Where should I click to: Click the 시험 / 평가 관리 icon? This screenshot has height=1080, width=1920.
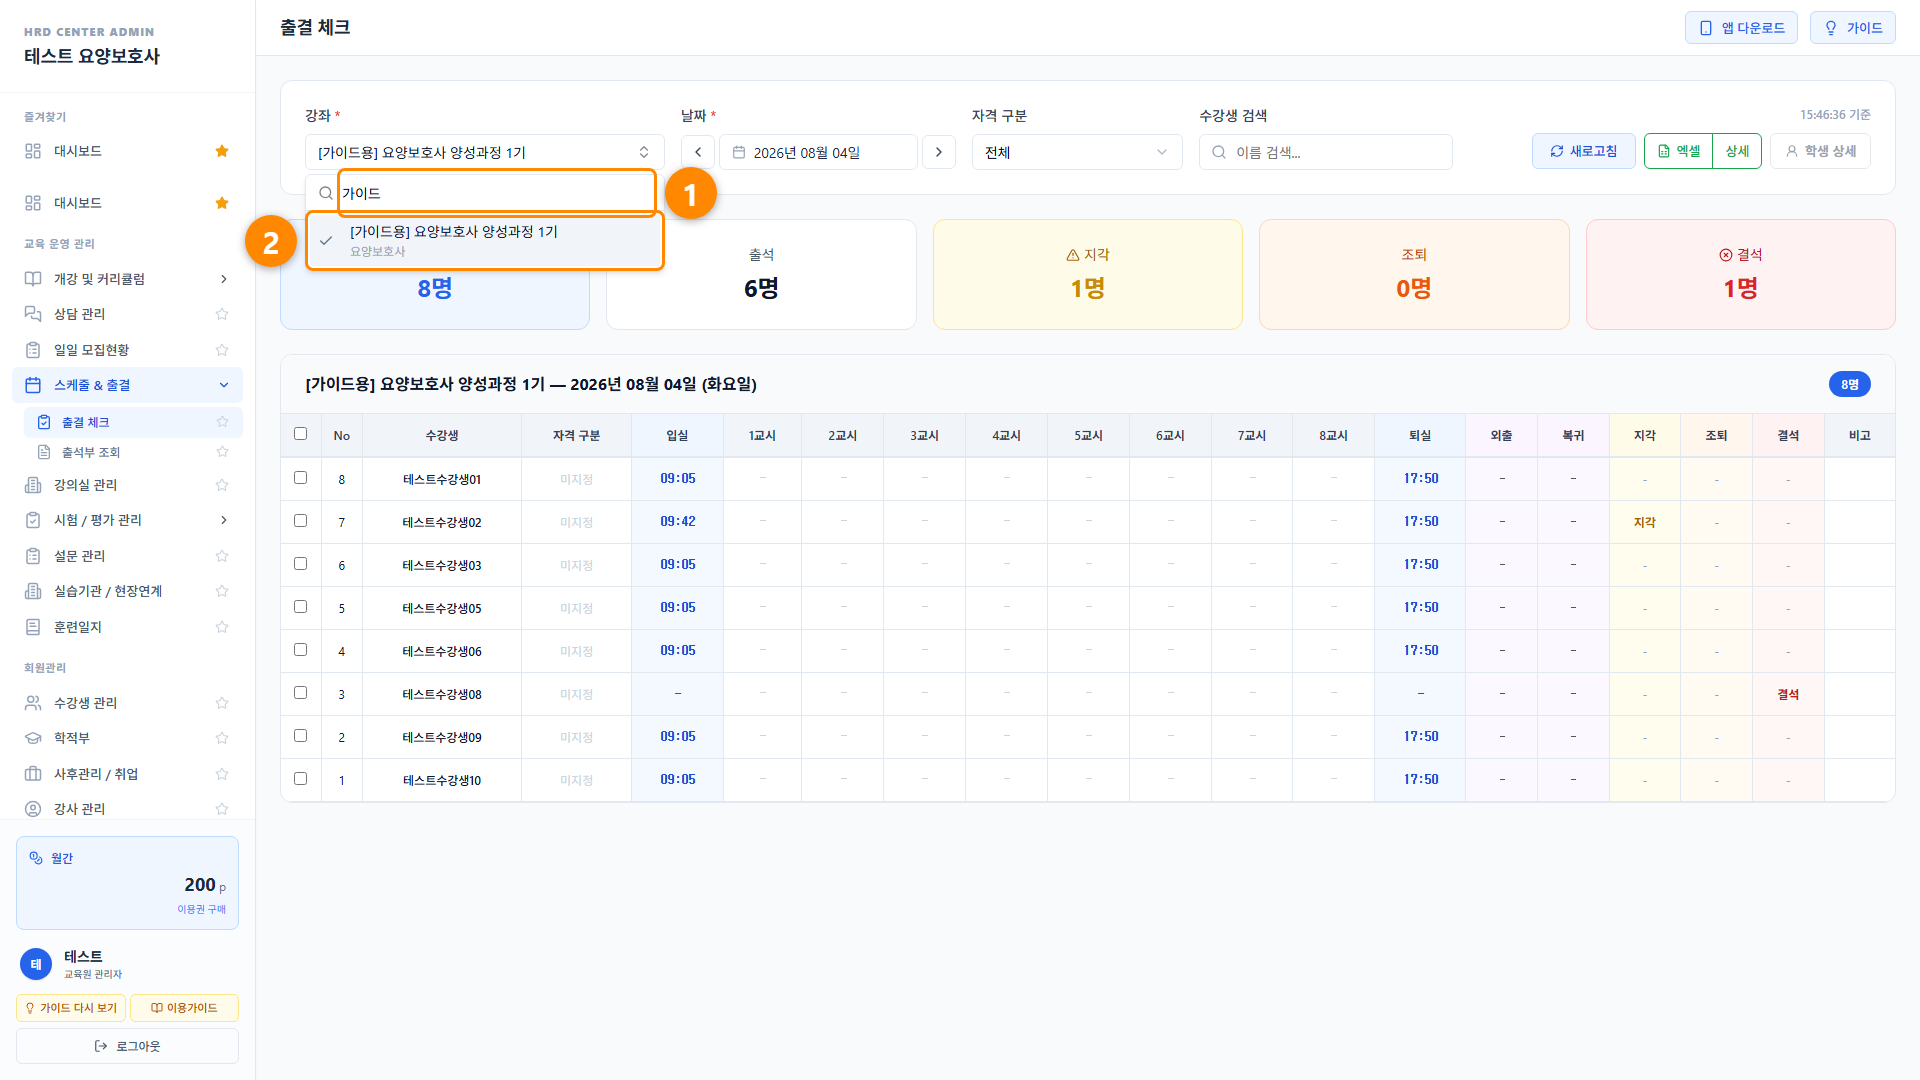(33, 520)
